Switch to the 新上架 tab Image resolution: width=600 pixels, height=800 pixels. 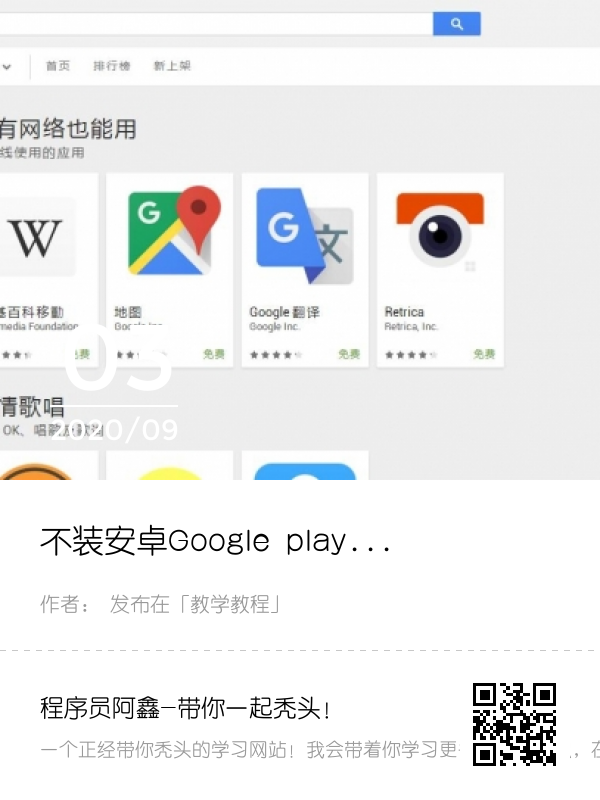pyautogui.click(x=172, y=66)
